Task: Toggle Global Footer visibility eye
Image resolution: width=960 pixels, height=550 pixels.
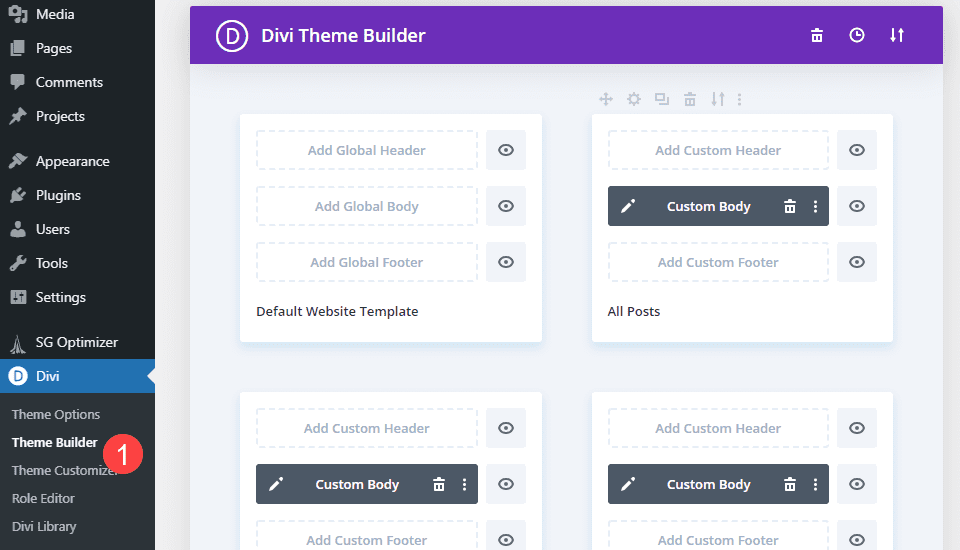Action: [x=506, y=262]
